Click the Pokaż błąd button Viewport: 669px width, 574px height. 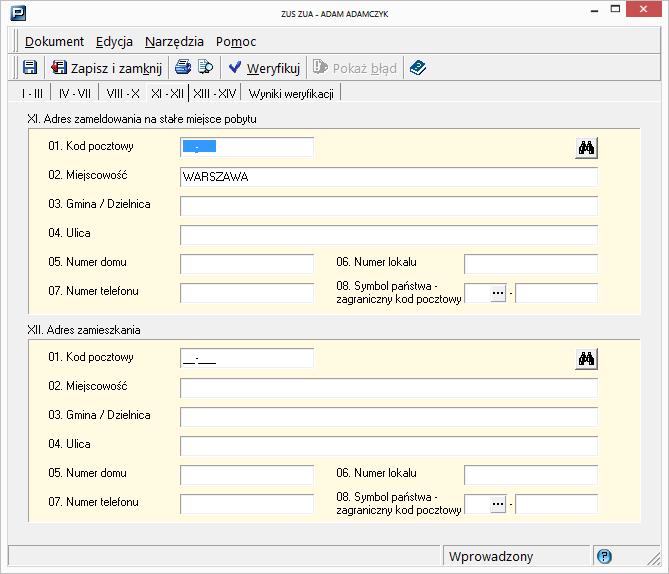click(x=355, y=68)
